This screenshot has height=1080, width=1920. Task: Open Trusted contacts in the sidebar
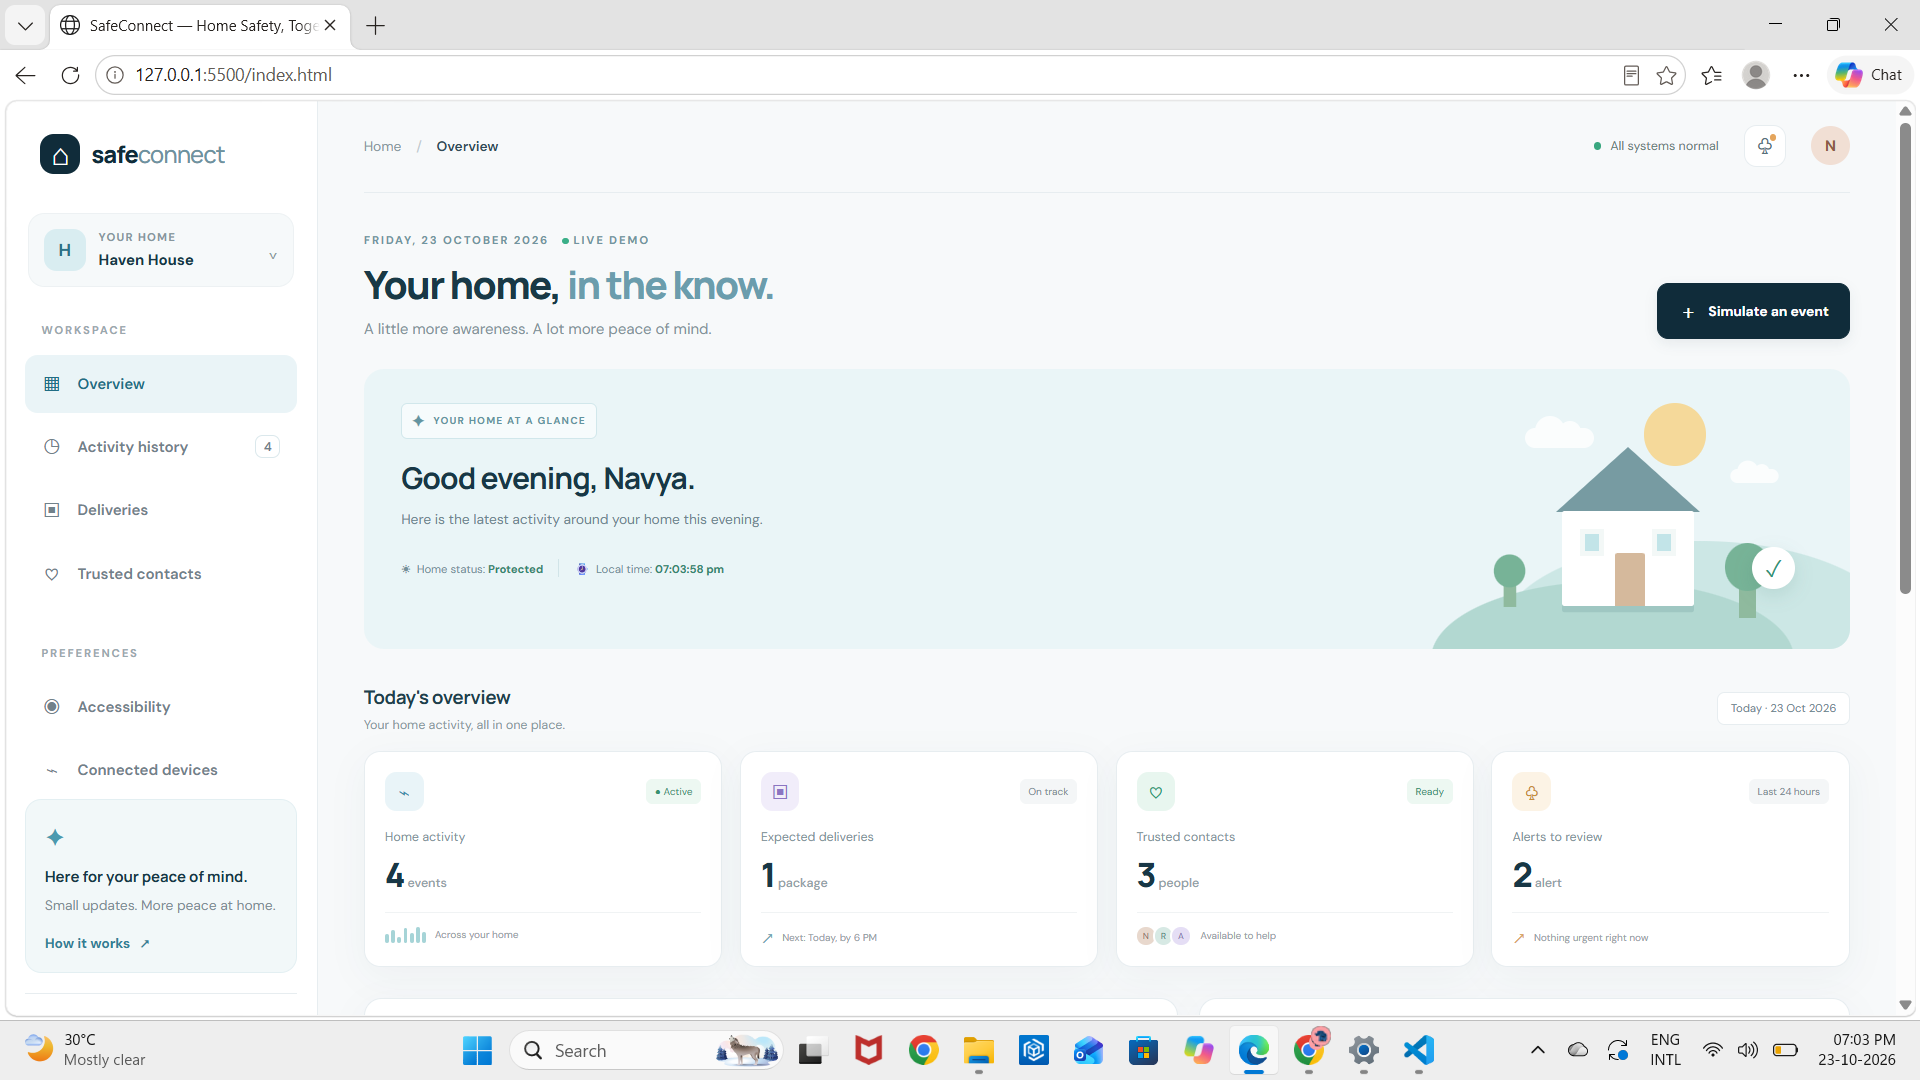(161, 574)
